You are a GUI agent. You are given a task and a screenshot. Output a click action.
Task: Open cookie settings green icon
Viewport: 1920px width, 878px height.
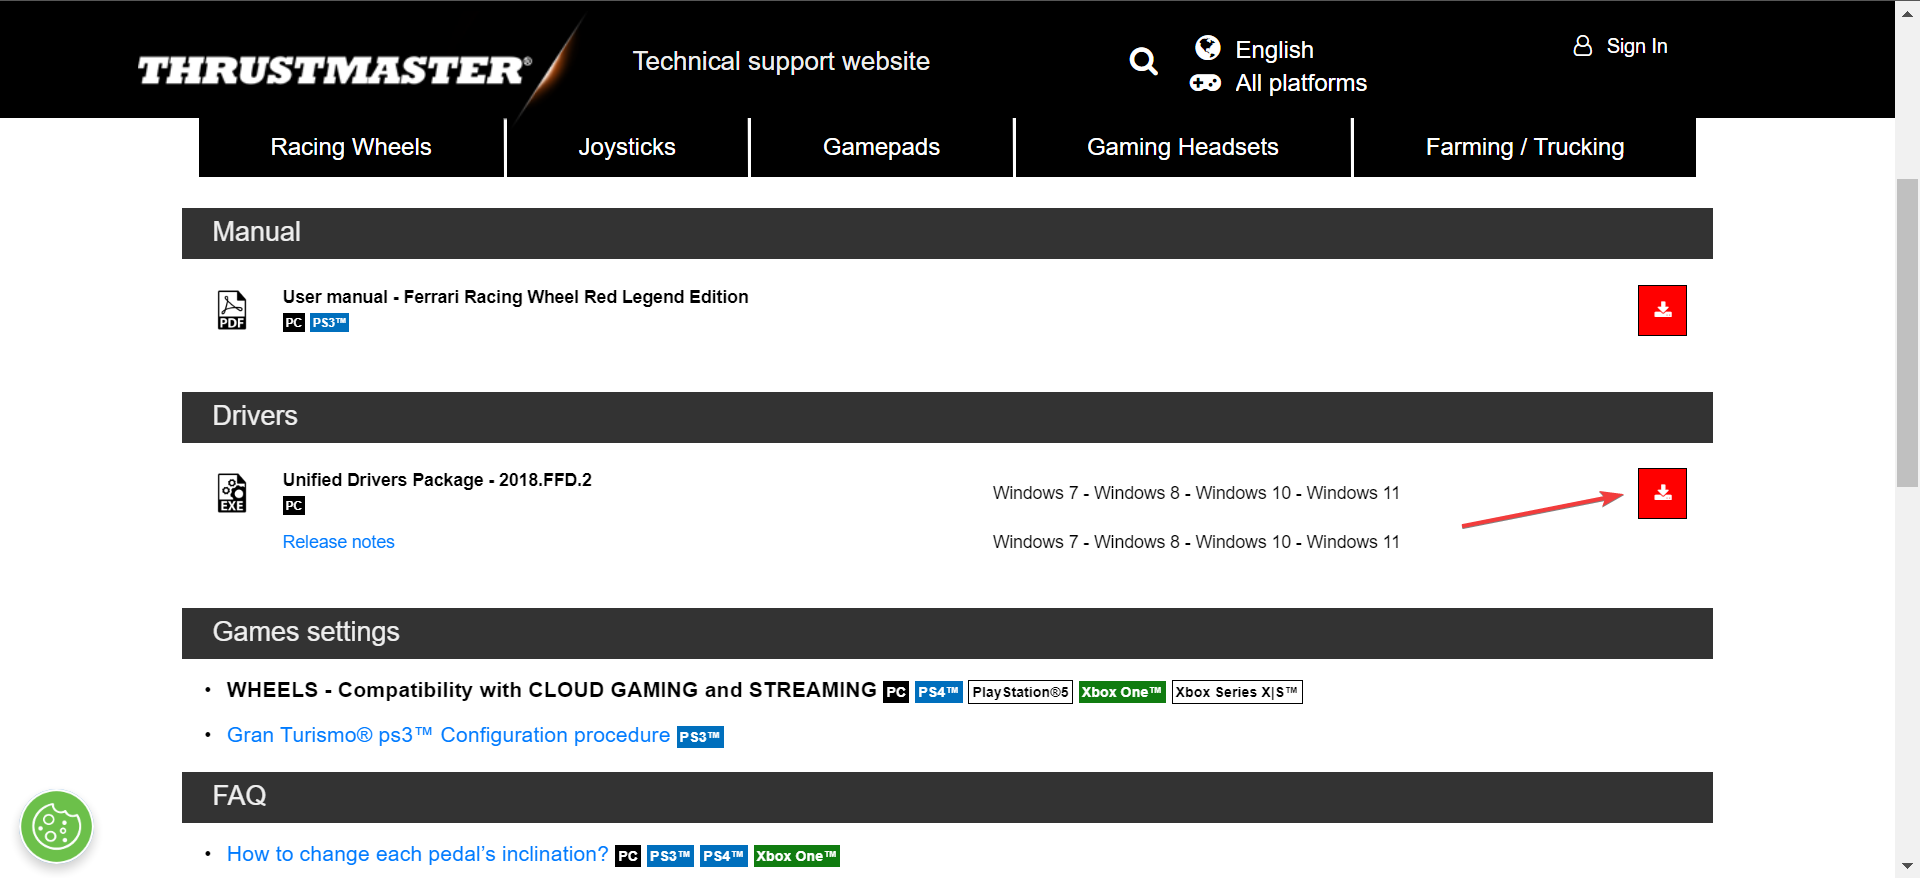tap(57, 827)
